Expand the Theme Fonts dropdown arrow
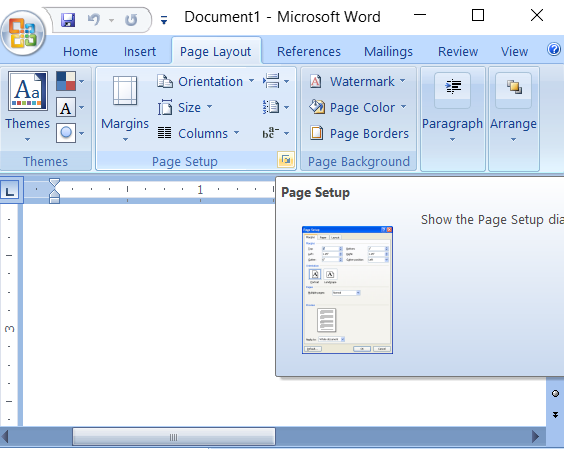The width and height of the screenshot is (564, 449). pyautogui.click(x=82, y=107)
